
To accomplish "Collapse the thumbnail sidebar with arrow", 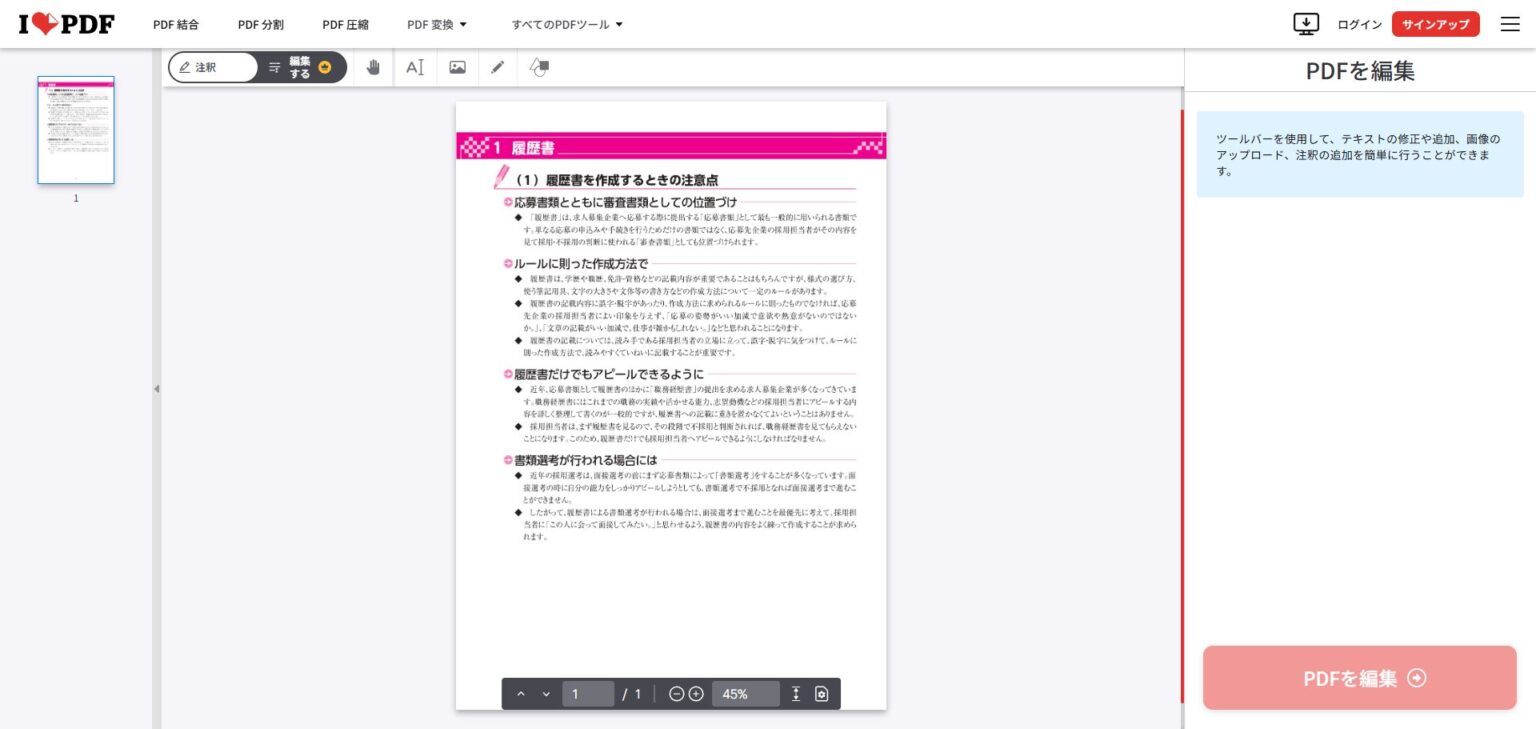I will pyautogui.click(x=156, y=388).
